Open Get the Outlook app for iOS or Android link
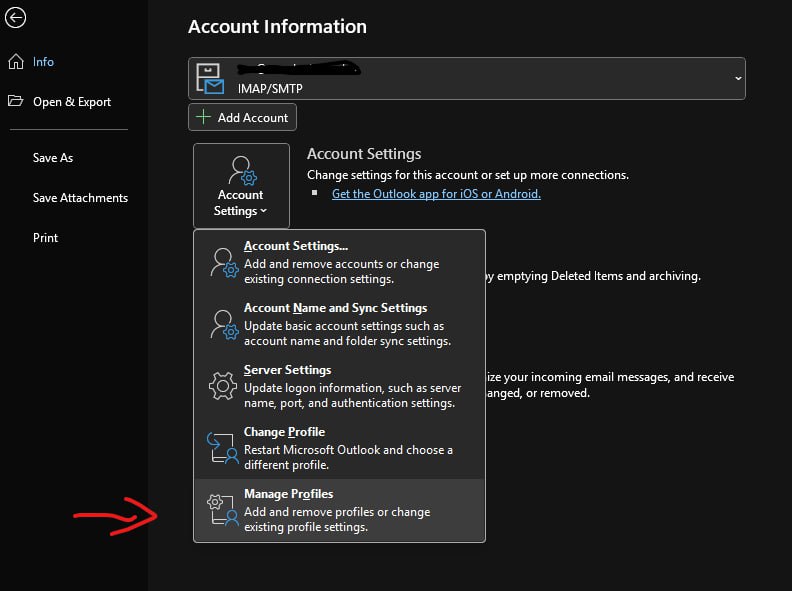This screenshot has width=792, height=591. pyautogui.click(x=436, y=193)
